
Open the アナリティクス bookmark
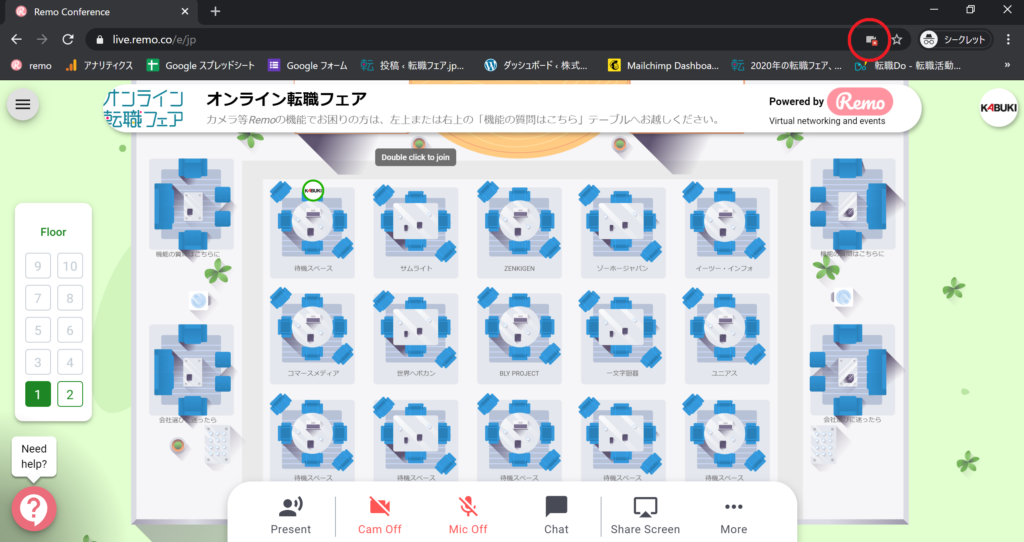pyautogui.click(x=99, y=65)
